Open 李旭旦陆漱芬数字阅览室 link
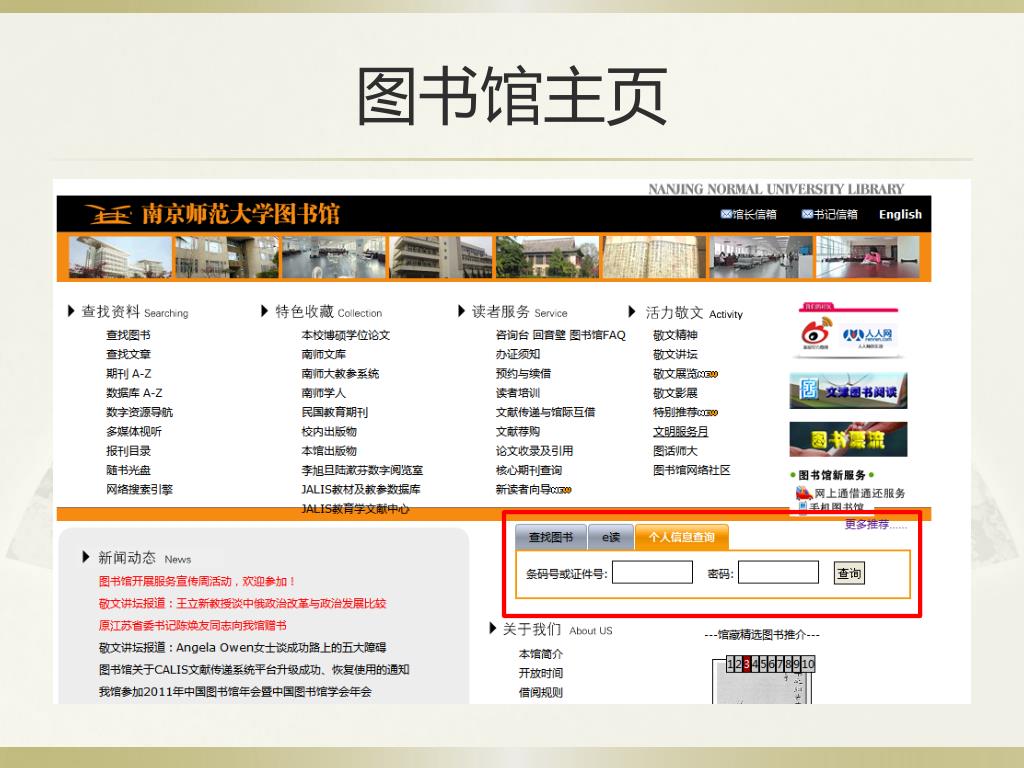Image resolution: width=1024 pixels, height=768 pixels. pos(362,470)
